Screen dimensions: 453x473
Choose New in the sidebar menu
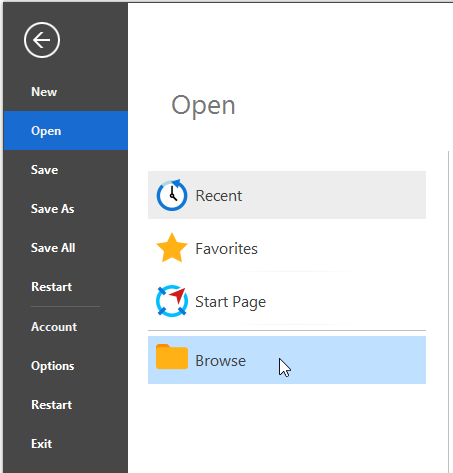66,92
